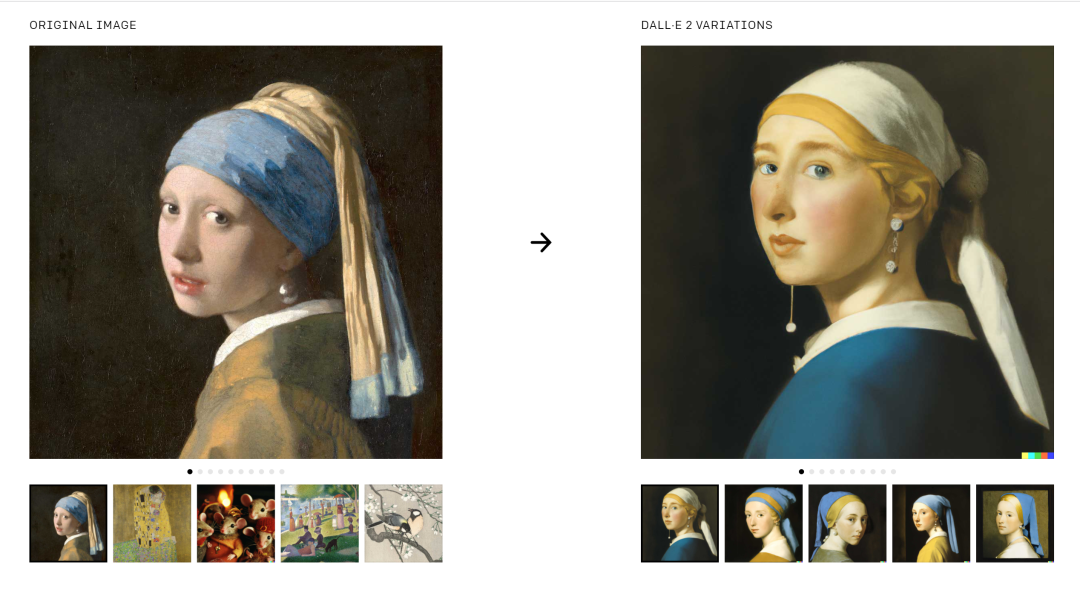The image size is (1080, 591).
Task: Click the large DALL·E 2 variation image
Action: tap(847, 252)
